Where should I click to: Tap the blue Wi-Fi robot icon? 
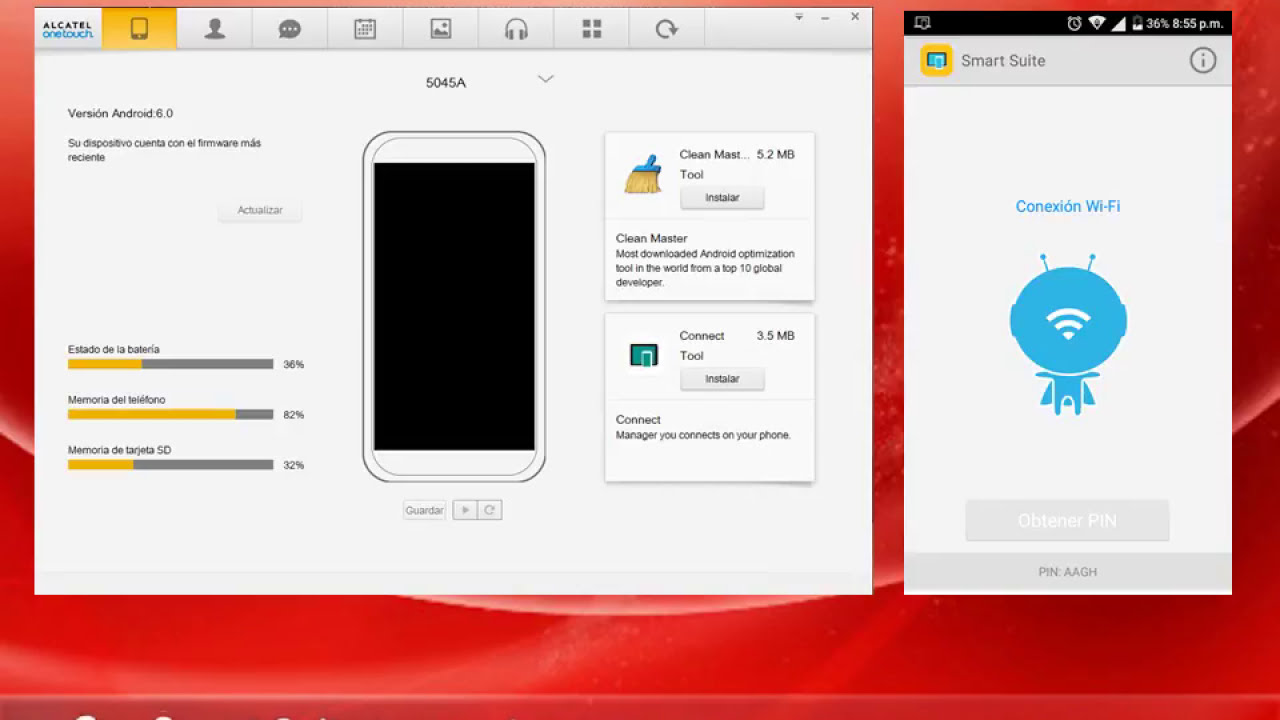(1068, 334)
